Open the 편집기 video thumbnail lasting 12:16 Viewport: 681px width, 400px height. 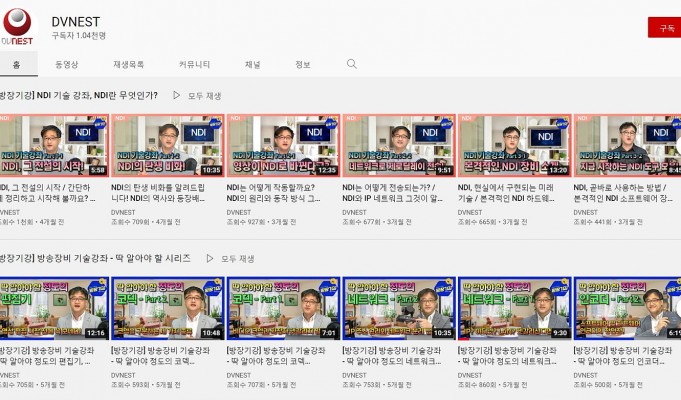click(53, 308)
